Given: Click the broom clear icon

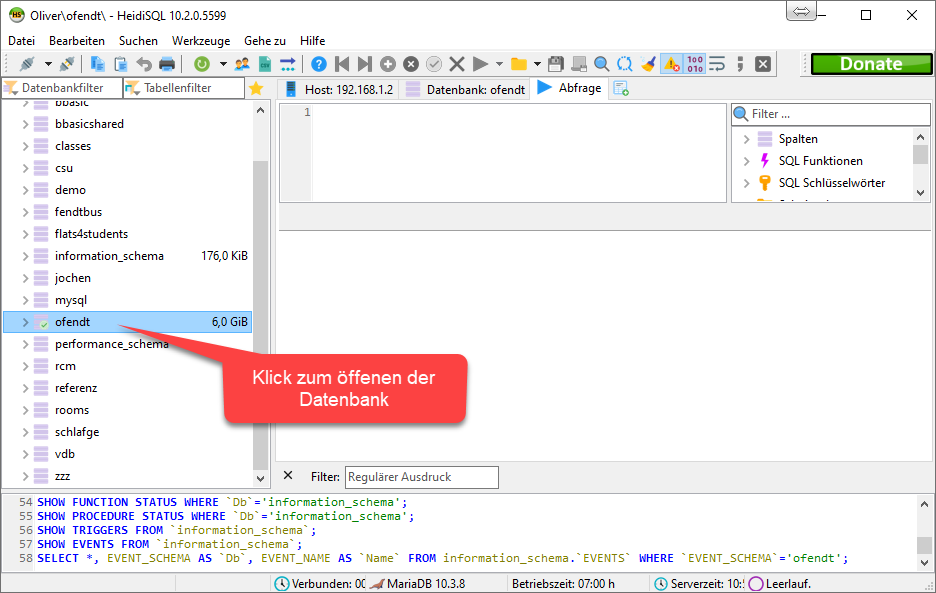Looking at the screenshot, I should [648, 64].
